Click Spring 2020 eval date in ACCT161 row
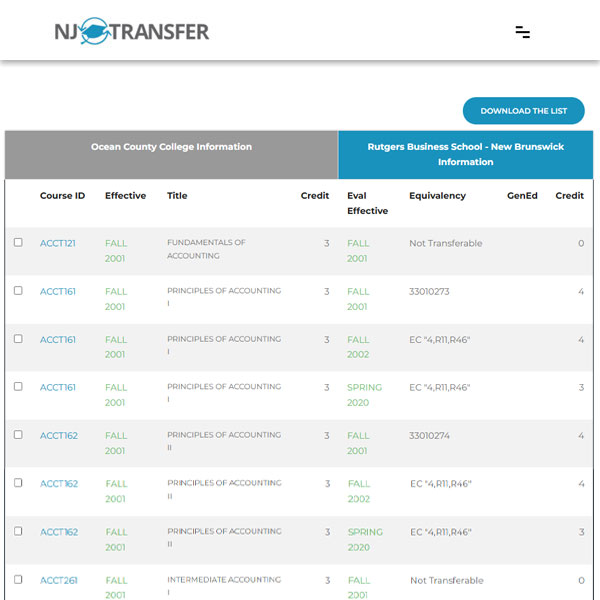Image resolution: width=600 pixels, height=600 pixels. click(x=364, y=395)
